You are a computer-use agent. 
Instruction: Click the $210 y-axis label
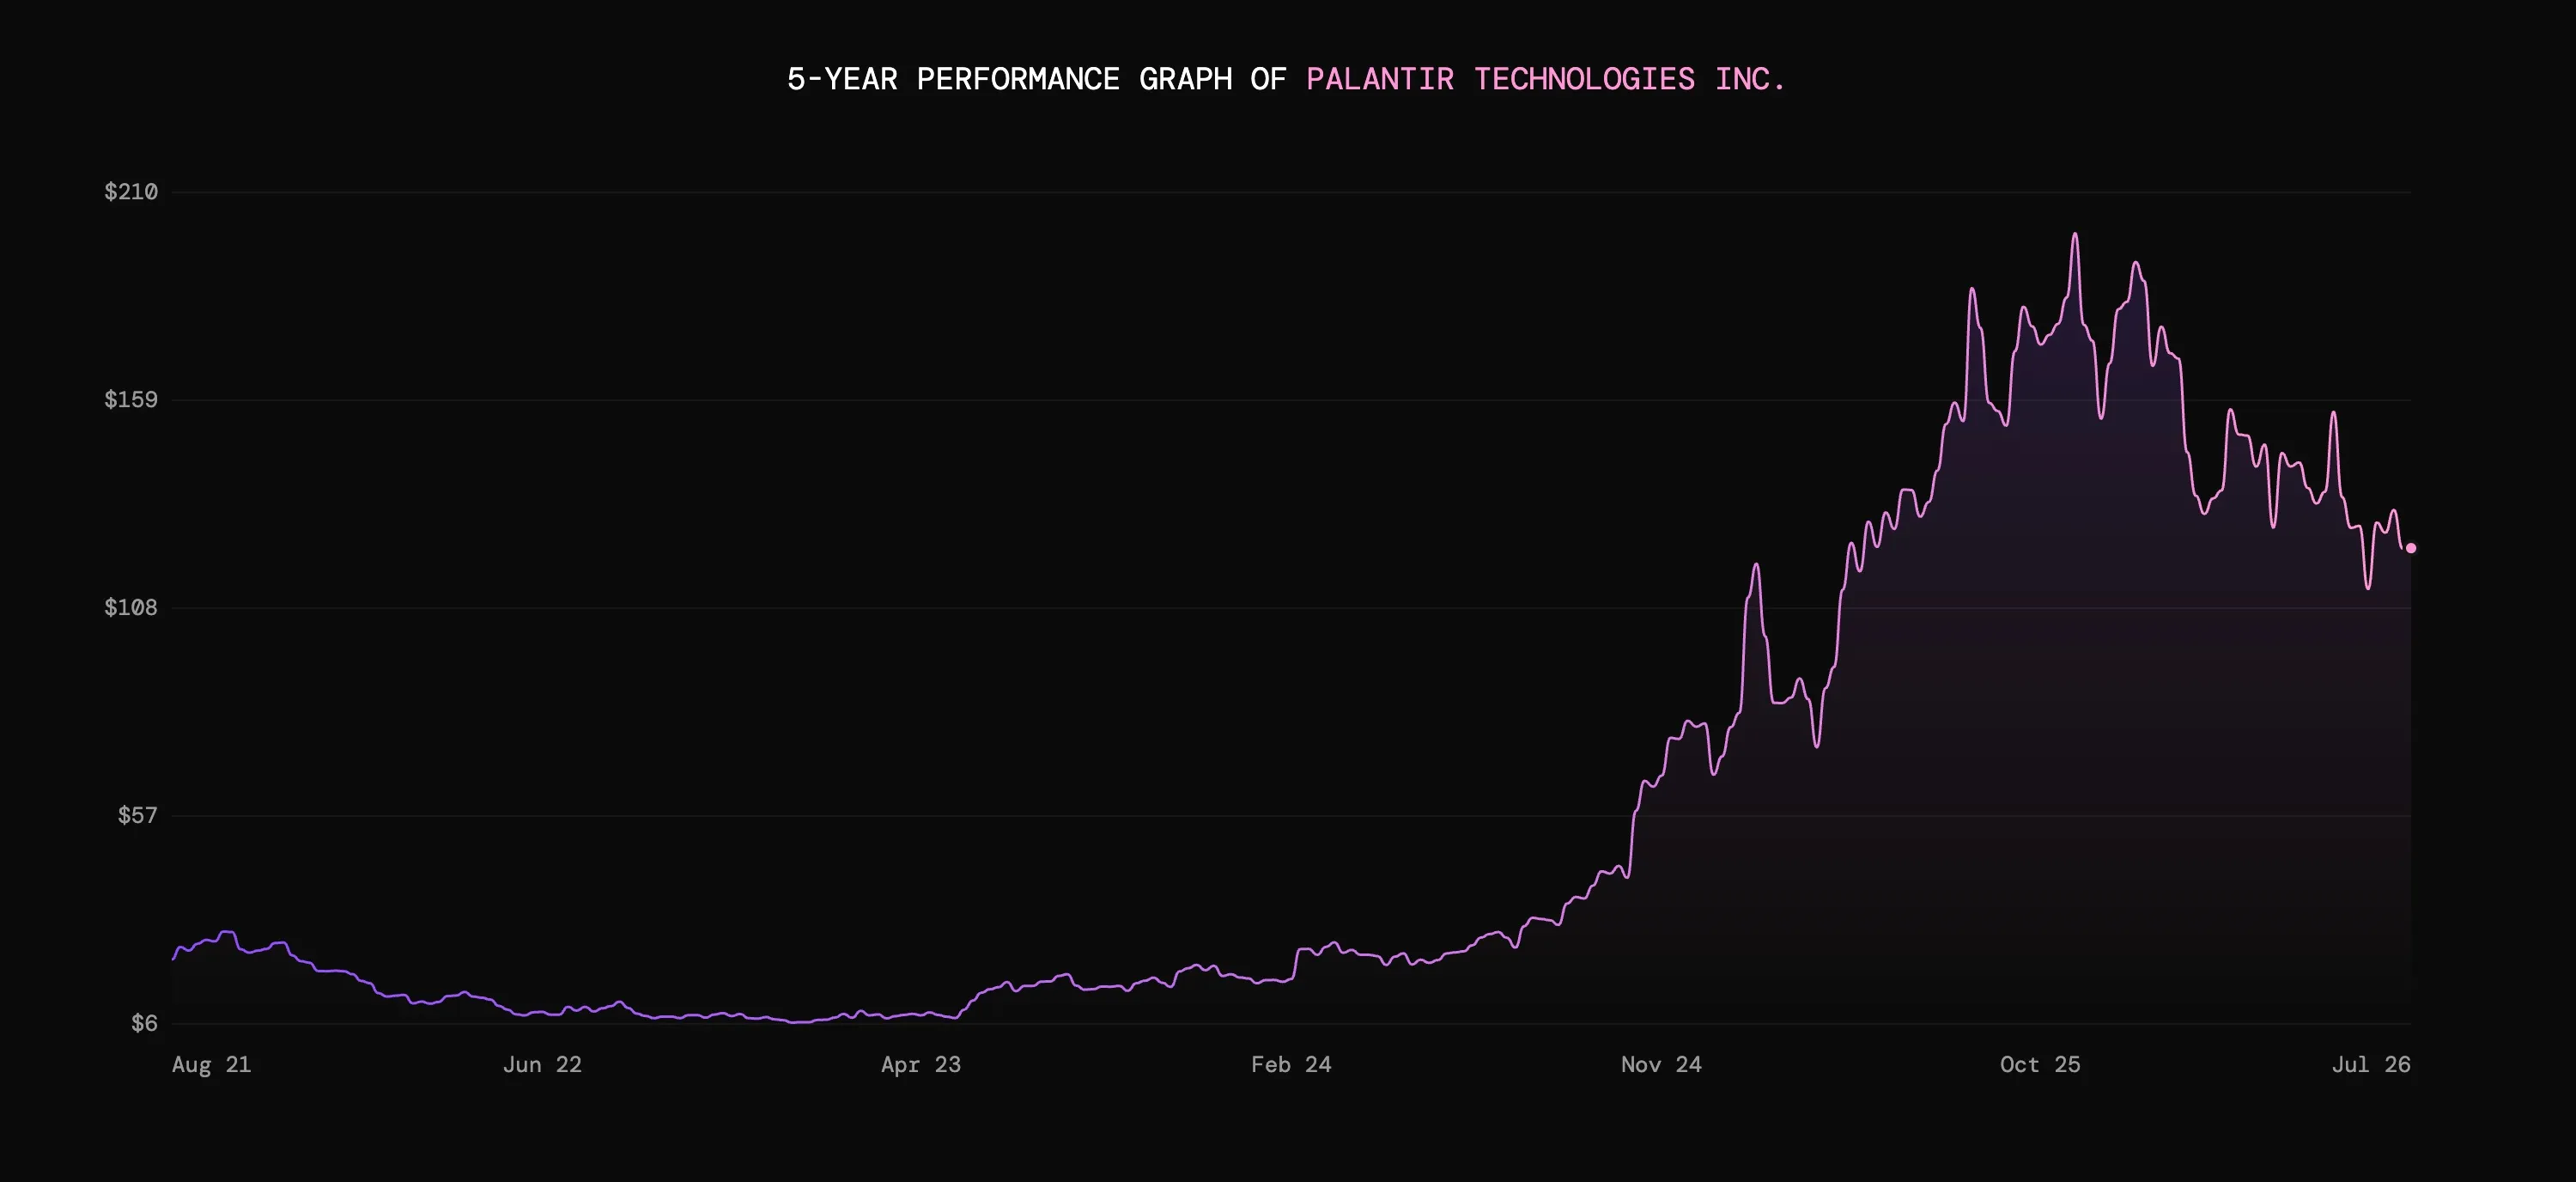131,191
